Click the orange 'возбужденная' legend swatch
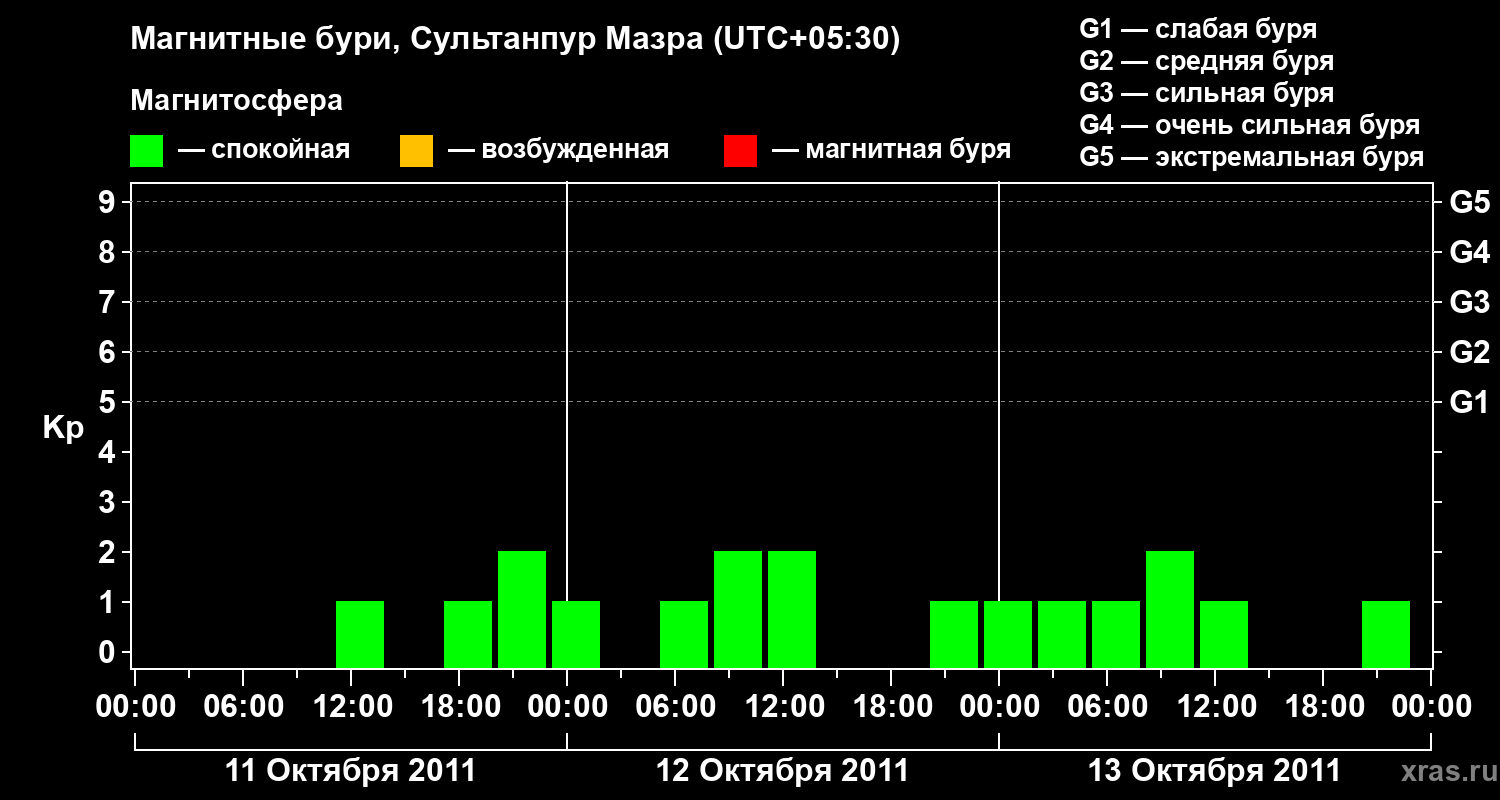Screen dimensions: 1500x800 [416, 151]
